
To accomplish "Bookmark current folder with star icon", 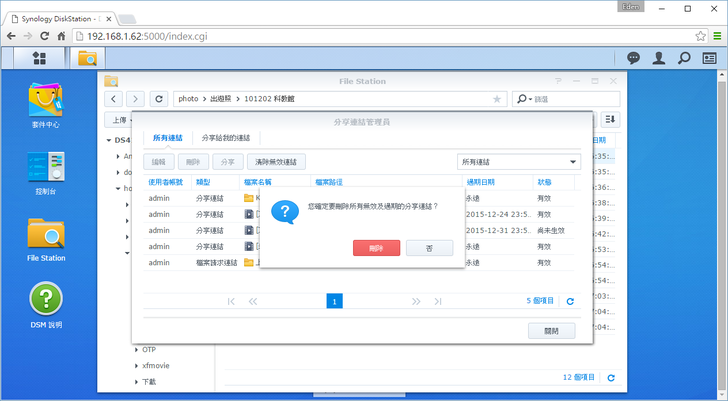I will [497, 99].
